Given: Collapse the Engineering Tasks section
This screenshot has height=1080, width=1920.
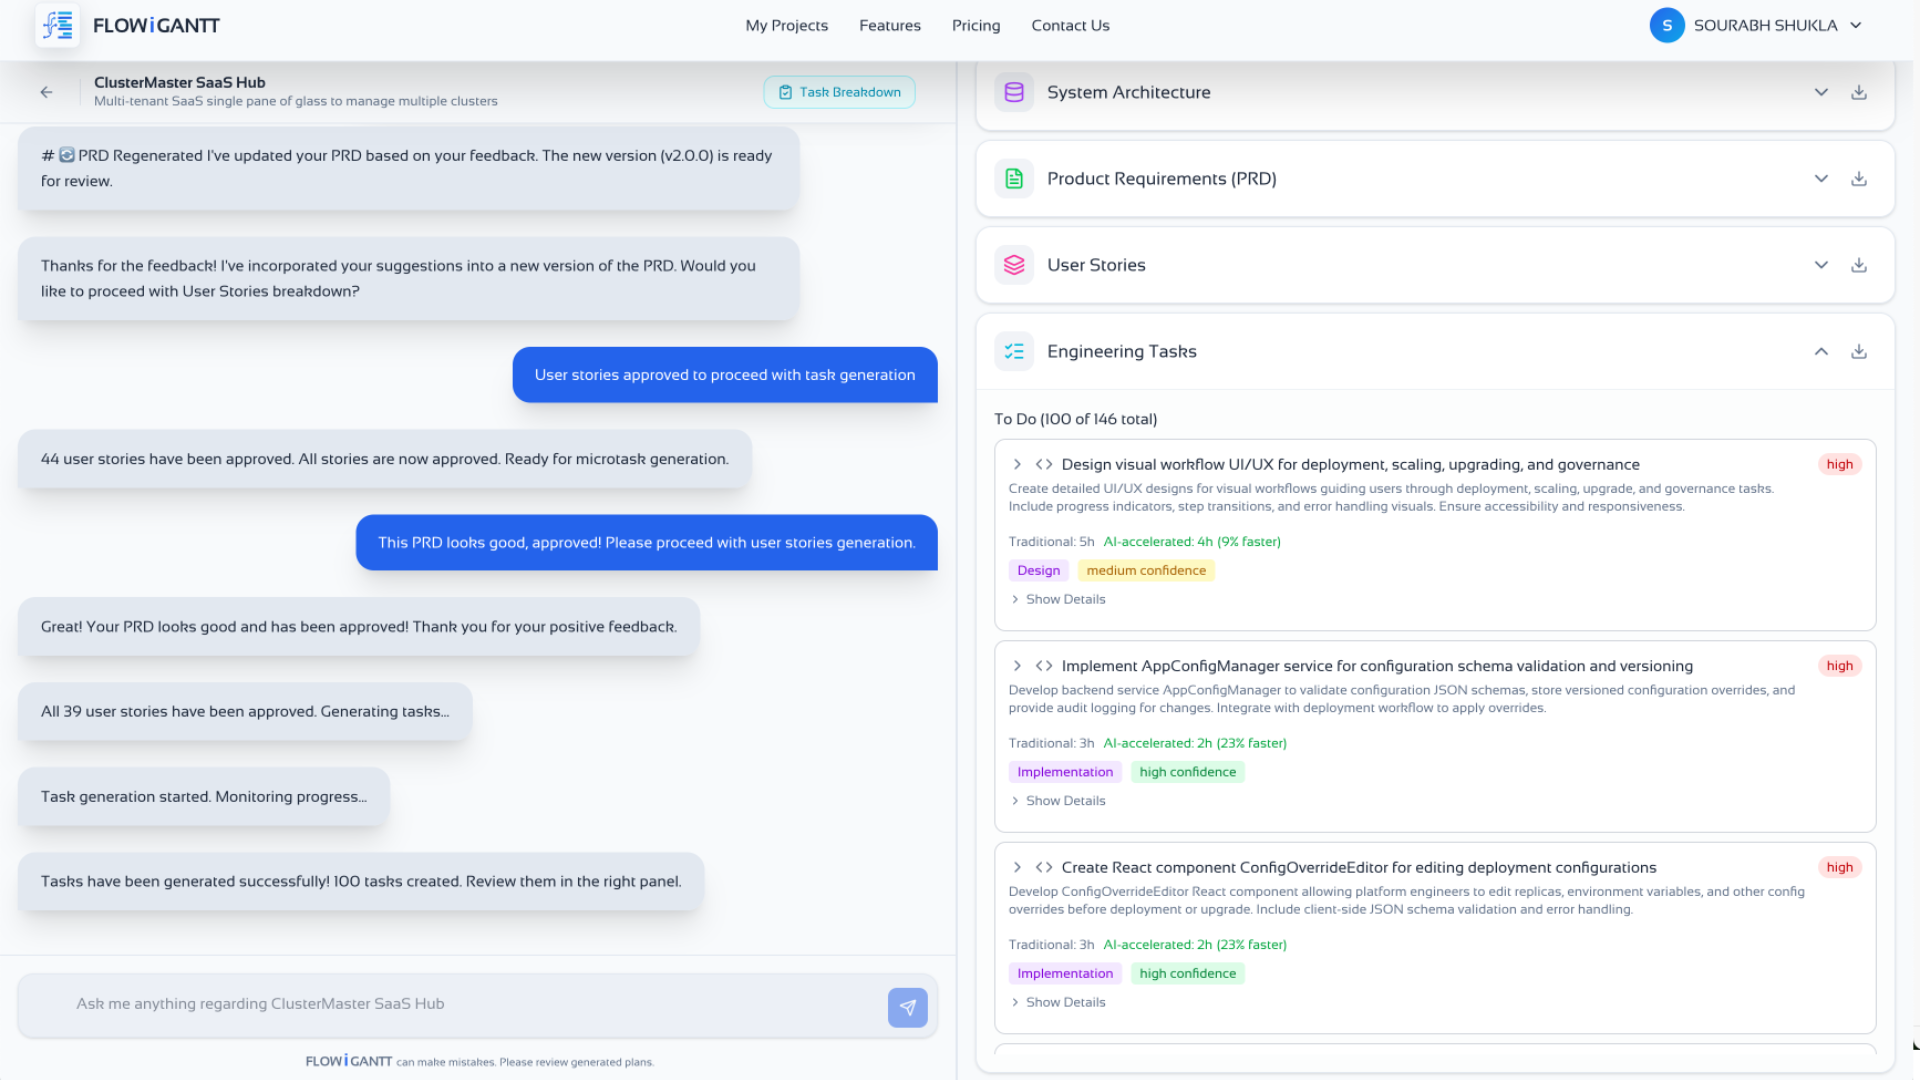Looking at the screenshot, I should pyautogui.click(x=1821, y=352).
